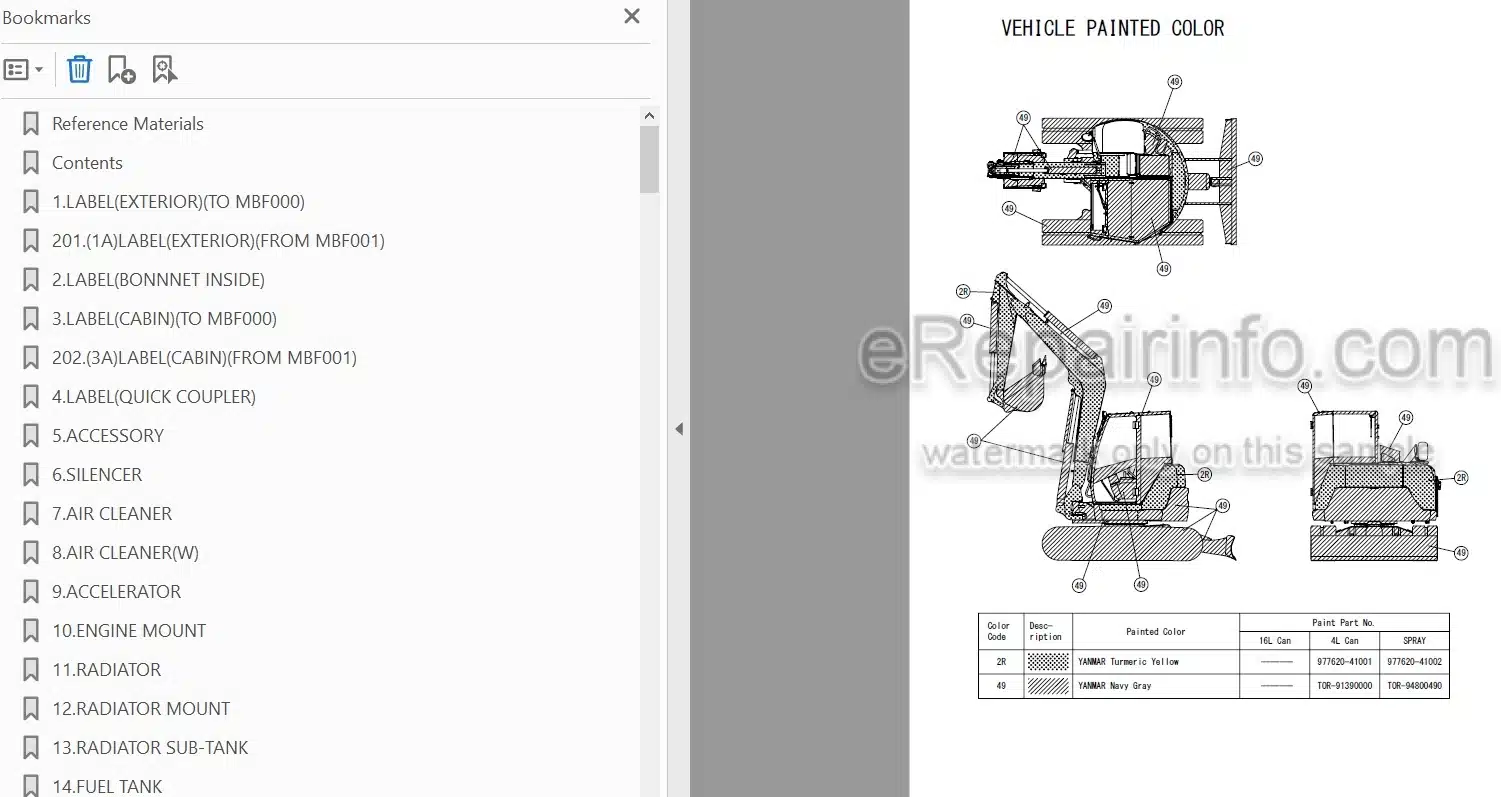Click bookmark icon beside 6.SILENCER
1501x797 pixels.
[x=31, y=475]
